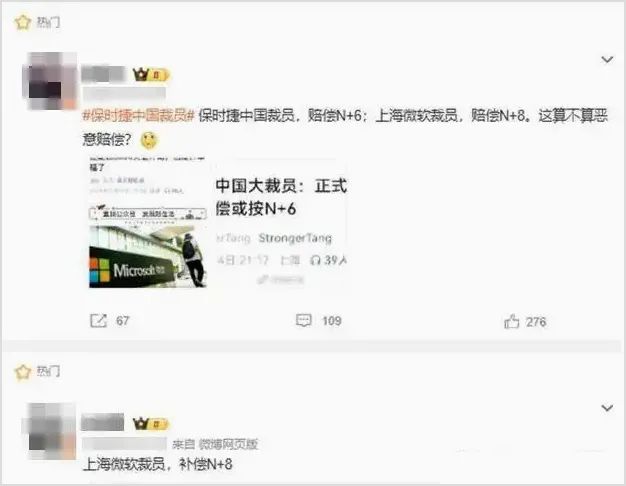Click the thinking emoji in first post
Viewport: 626px width, 486px height.
click(x=149, y=140)
